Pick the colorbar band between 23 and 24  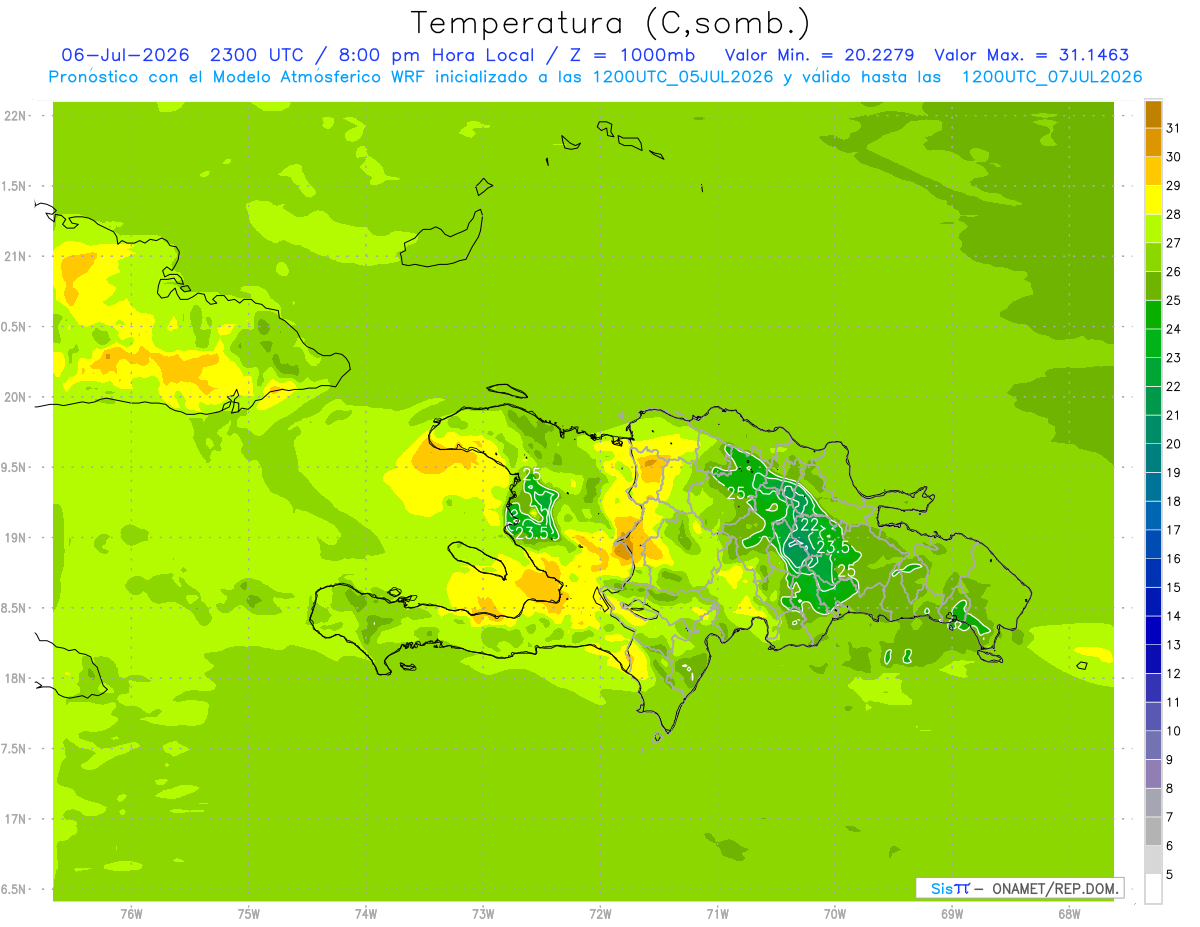(1153, 344)
